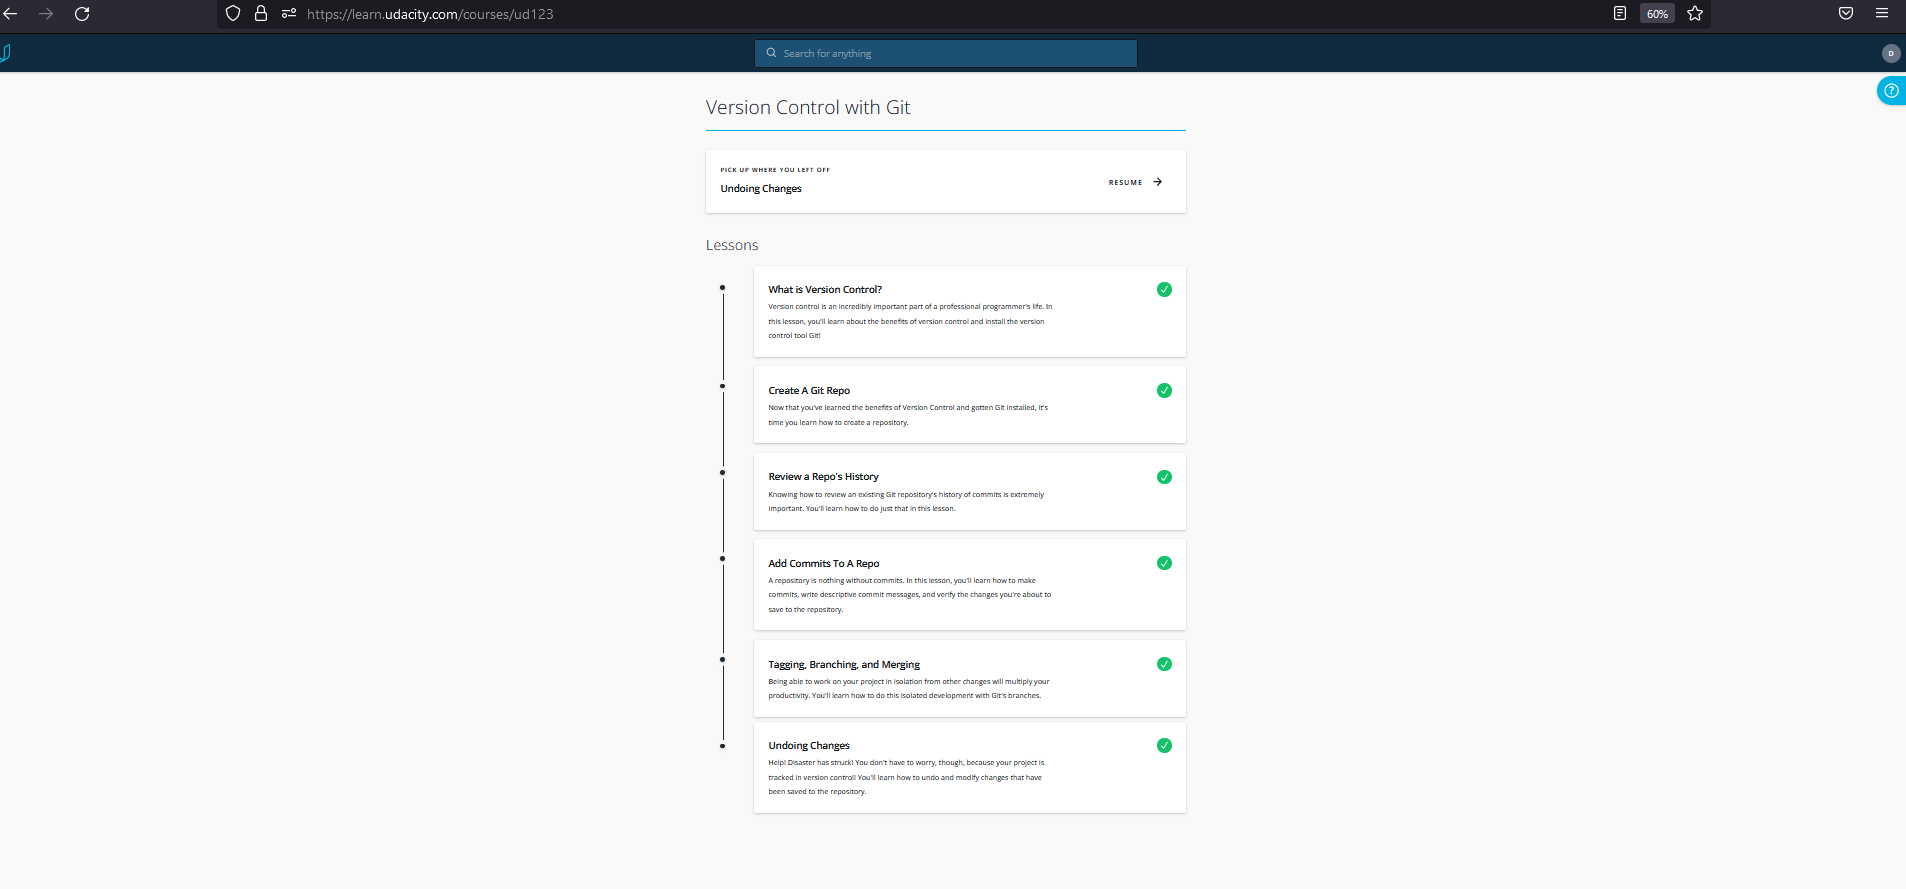Click description starting 'Knowing how to review'
Screen dimensions: 1906x889
(906, 502)
